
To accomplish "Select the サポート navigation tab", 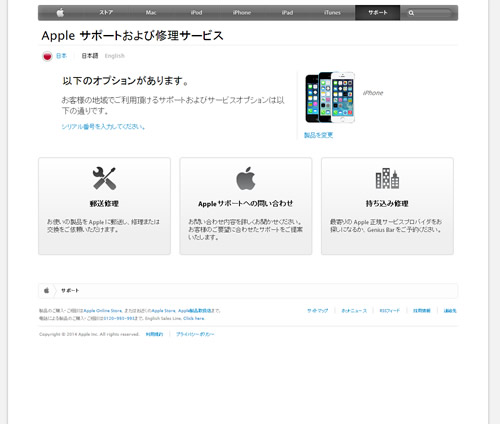I will click(x=378, y=13).
